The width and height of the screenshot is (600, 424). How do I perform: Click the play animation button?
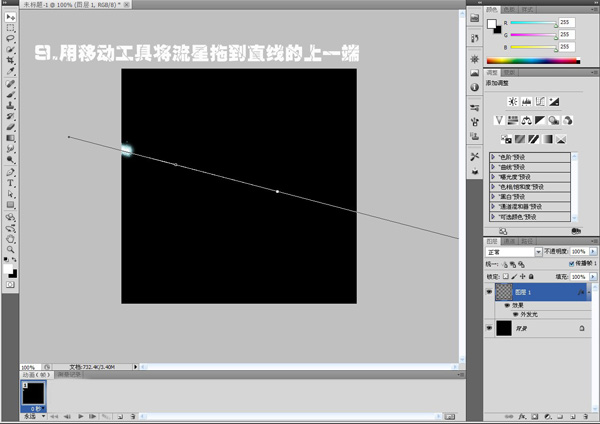79,415
